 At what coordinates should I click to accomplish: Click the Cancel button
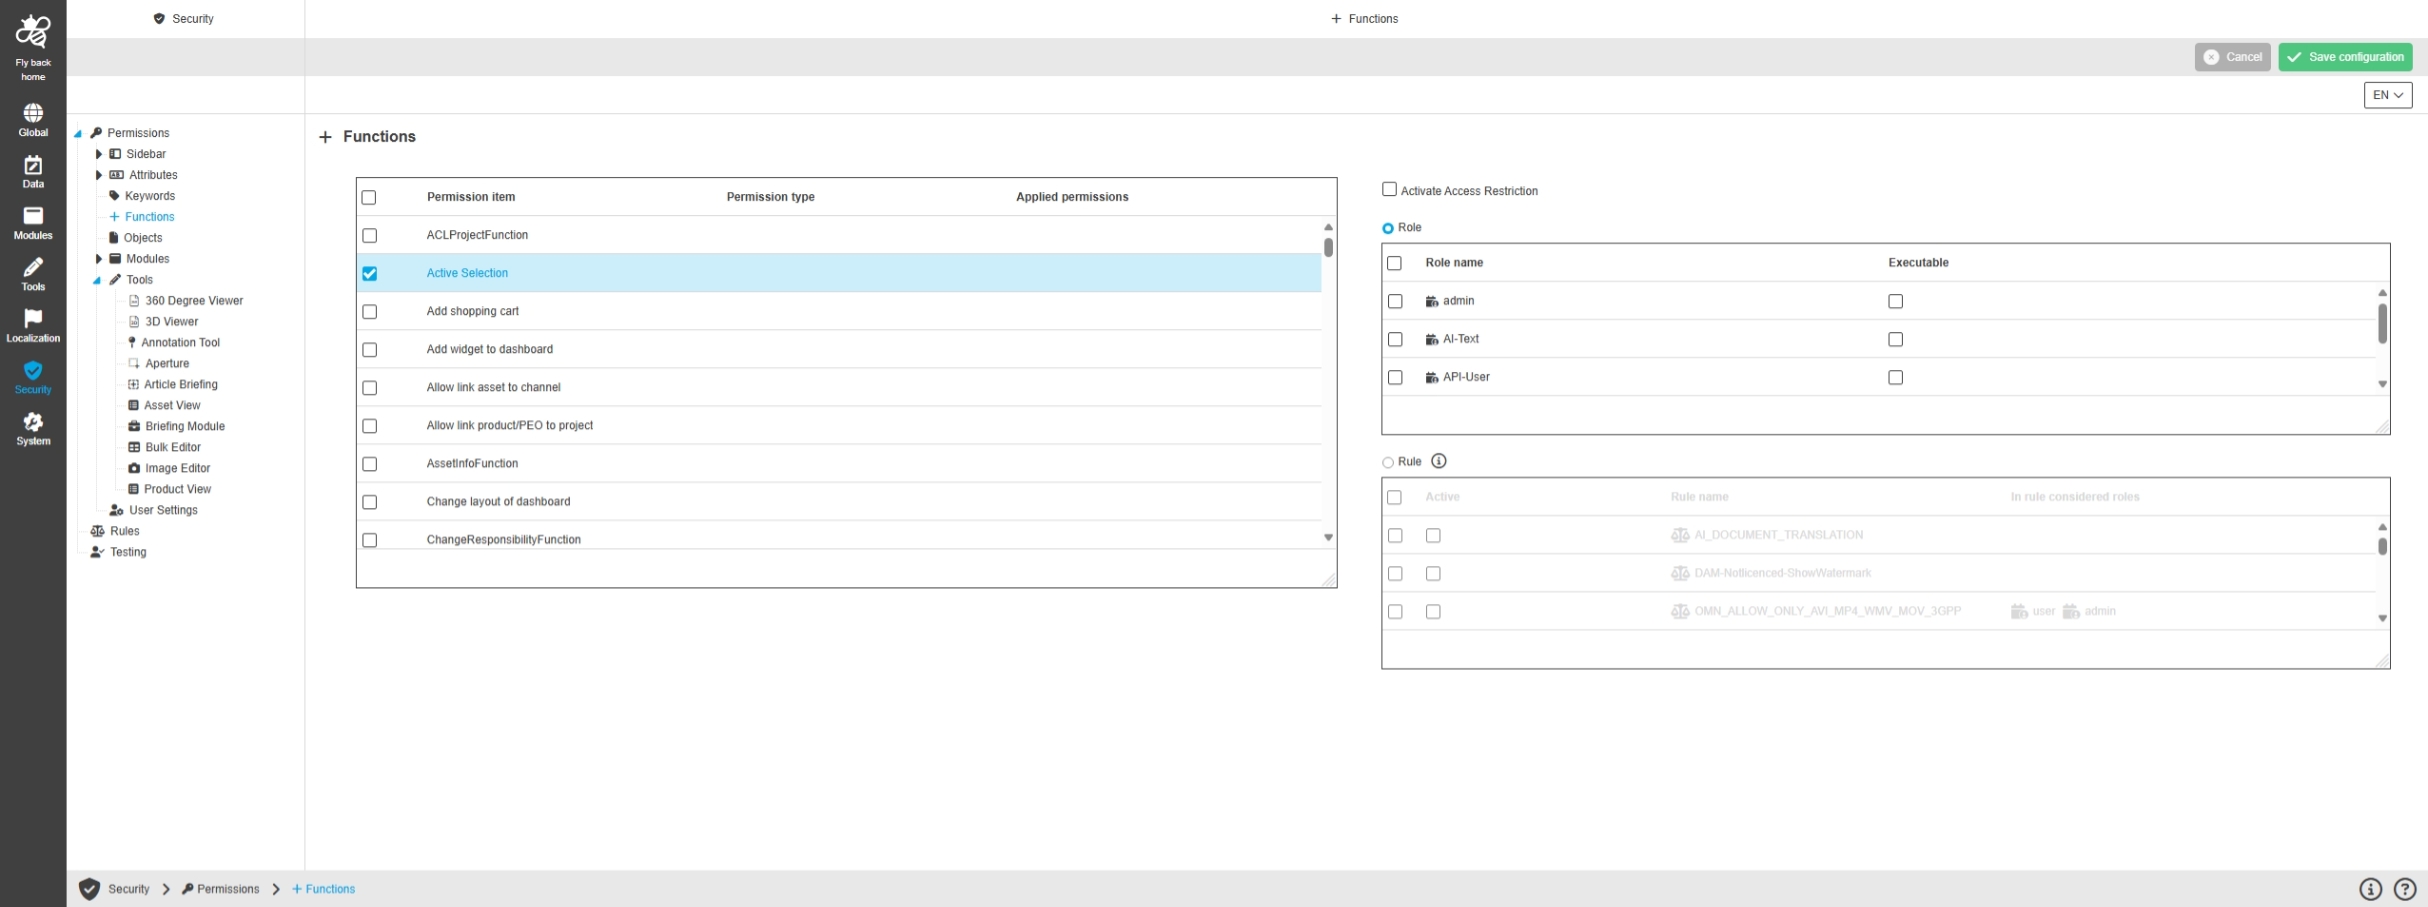pyautogui.click(x=2232, y=57)
